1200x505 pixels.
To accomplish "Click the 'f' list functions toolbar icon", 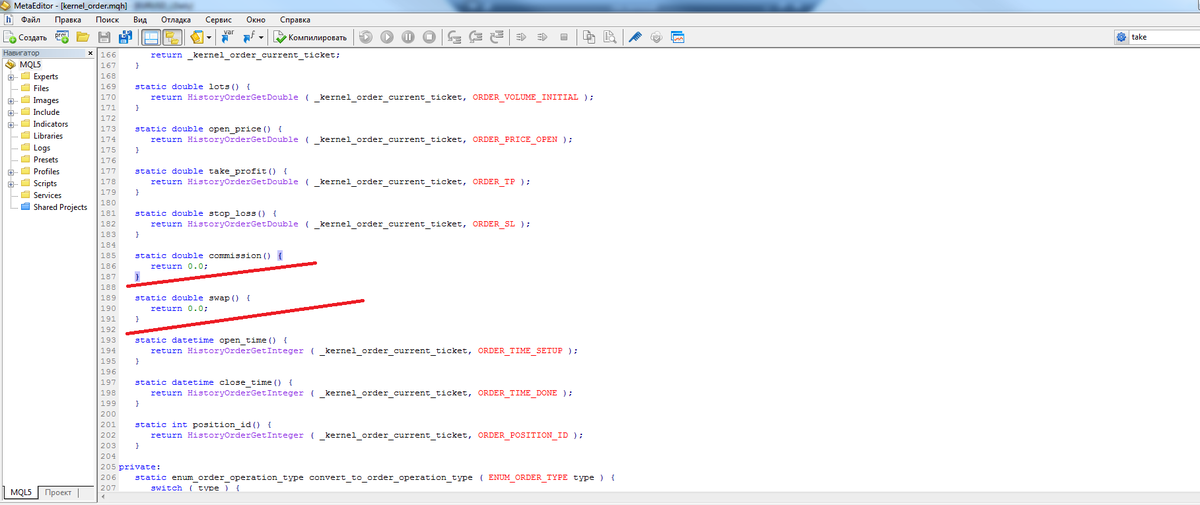I will point(248,37).
